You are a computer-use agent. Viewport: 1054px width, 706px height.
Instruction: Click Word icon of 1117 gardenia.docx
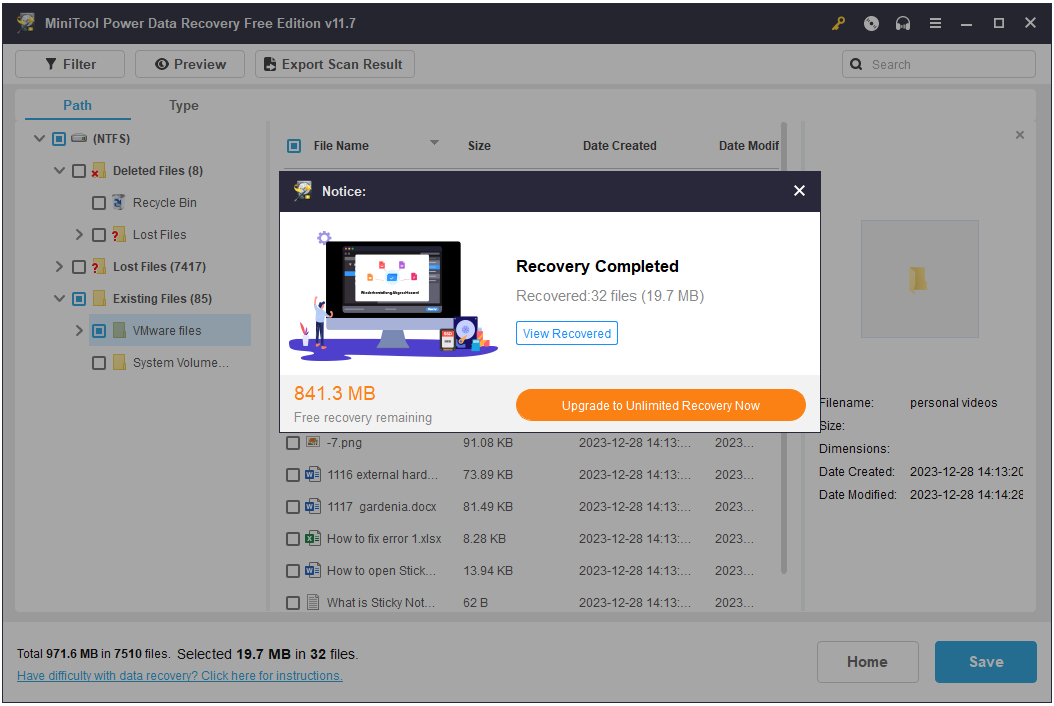313,506
